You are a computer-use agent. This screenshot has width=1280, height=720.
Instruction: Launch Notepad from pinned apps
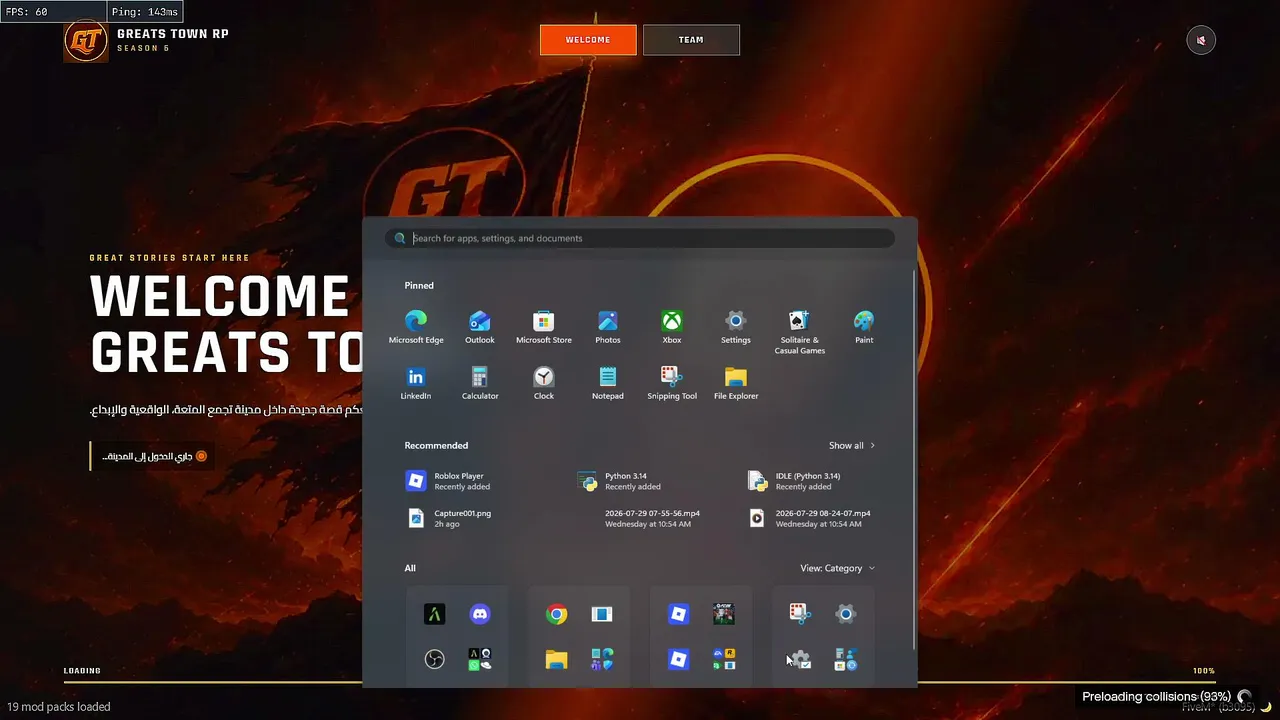(608, 383)
